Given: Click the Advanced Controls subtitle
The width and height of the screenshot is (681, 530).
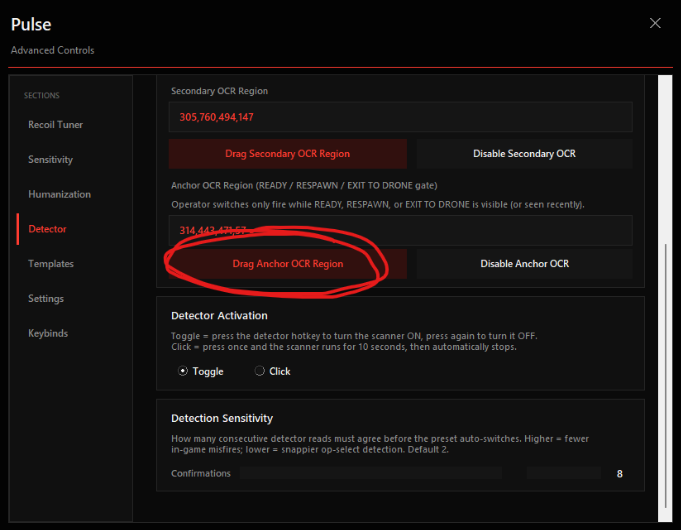Looking at the screenshot, I should click(x=53, y=50).
